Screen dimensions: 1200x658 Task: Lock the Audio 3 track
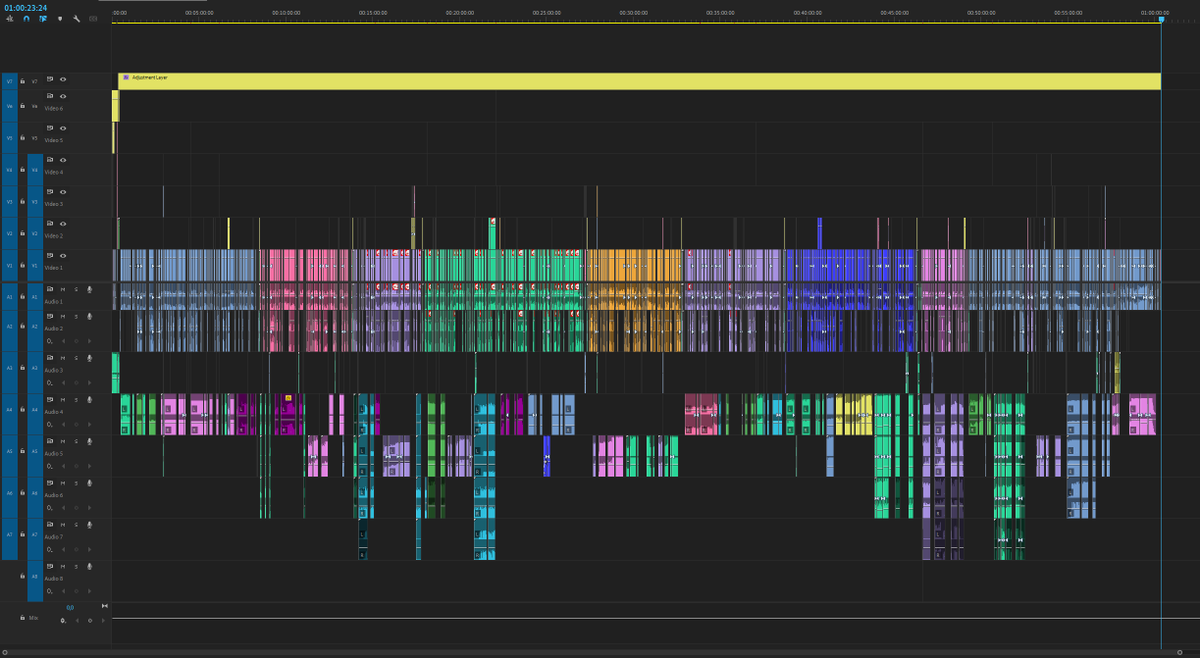point(22,368)
